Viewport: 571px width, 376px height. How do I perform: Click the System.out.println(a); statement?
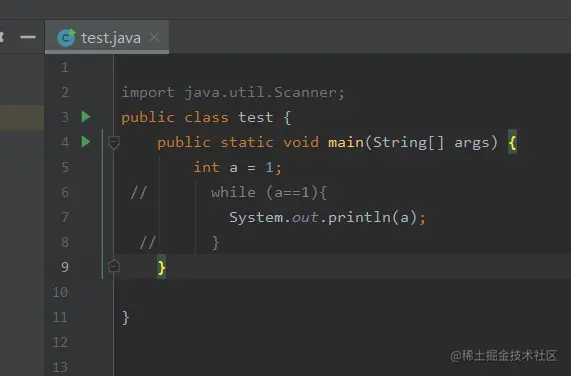(x=327, y=217)
